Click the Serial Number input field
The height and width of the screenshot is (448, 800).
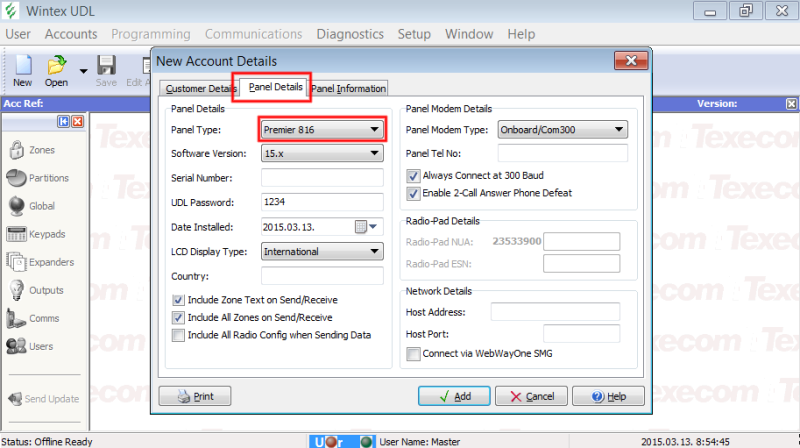point(322,178)
